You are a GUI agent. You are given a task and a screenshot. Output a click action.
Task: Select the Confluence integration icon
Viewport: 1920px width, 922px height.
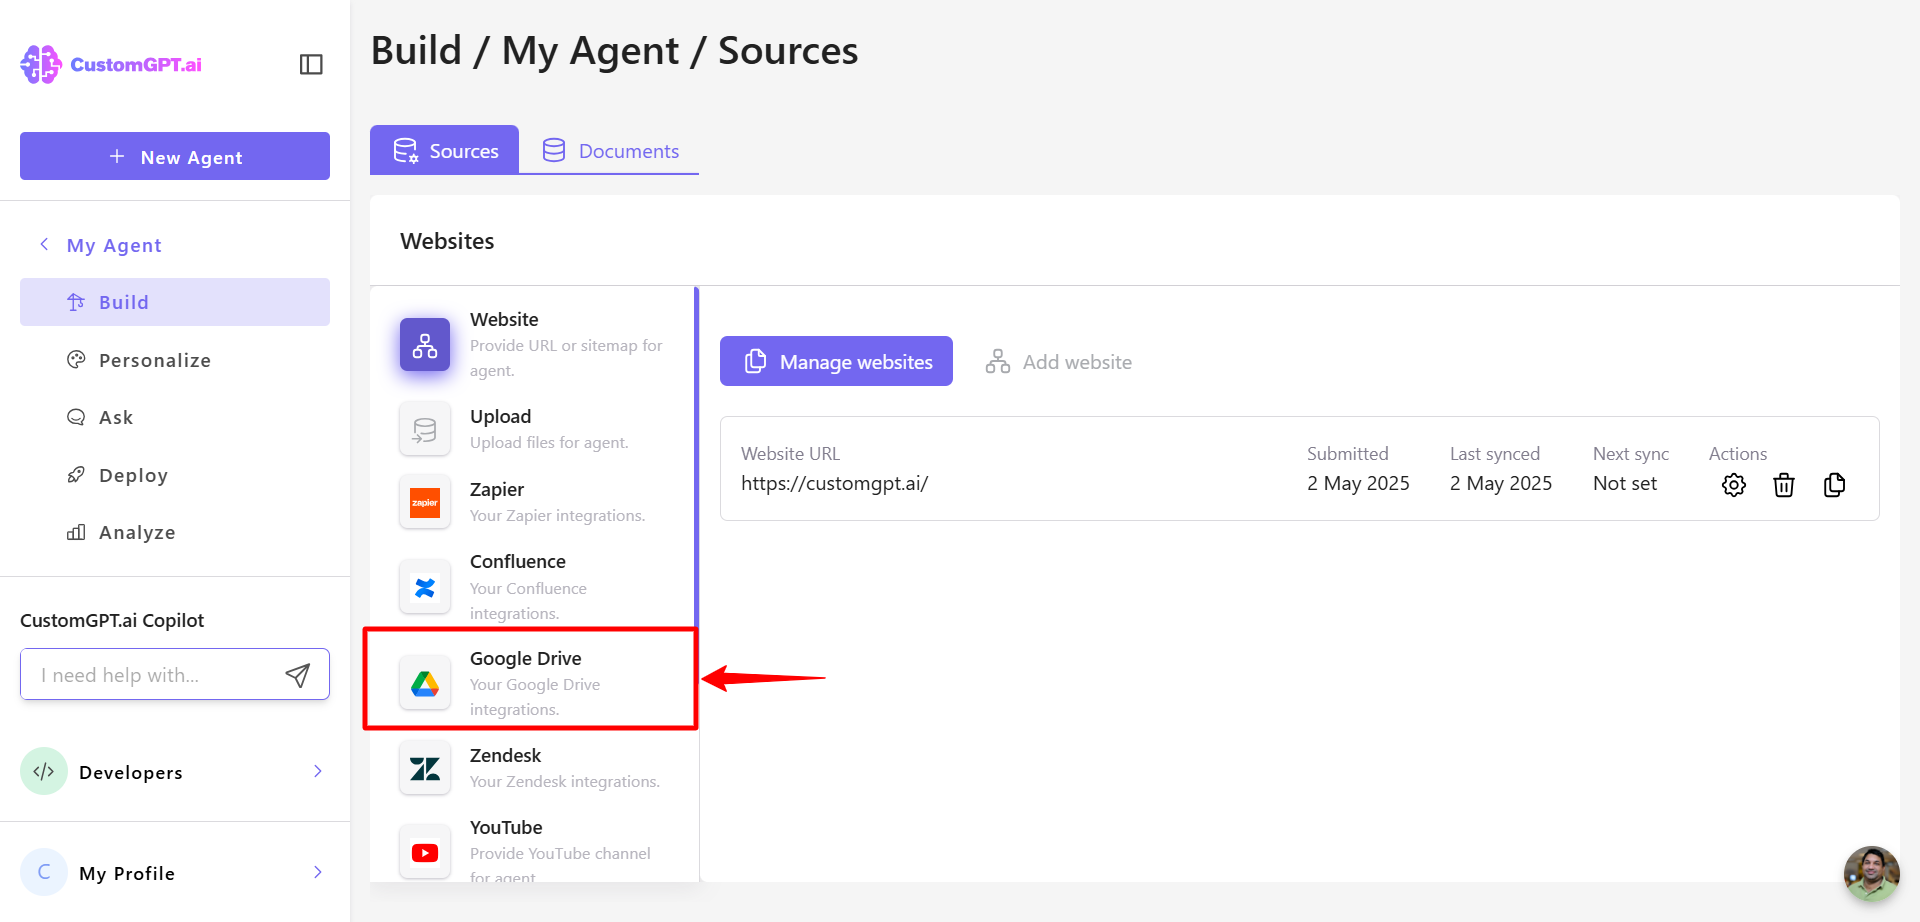point(425,587)
